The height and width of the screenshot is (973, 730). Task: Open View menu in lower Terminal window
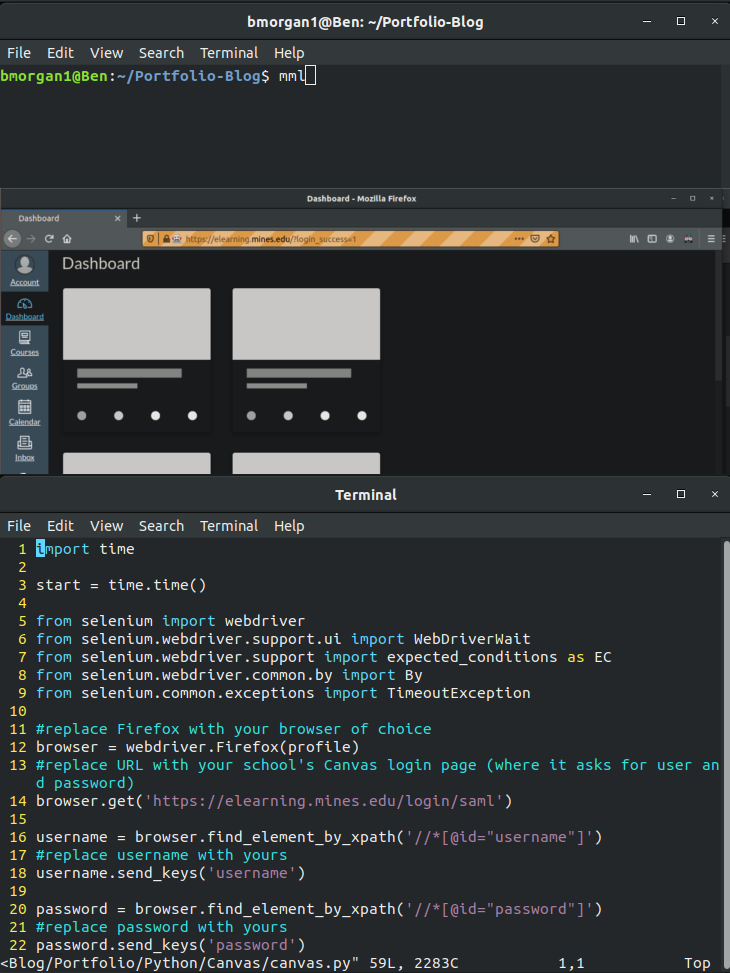106,526
